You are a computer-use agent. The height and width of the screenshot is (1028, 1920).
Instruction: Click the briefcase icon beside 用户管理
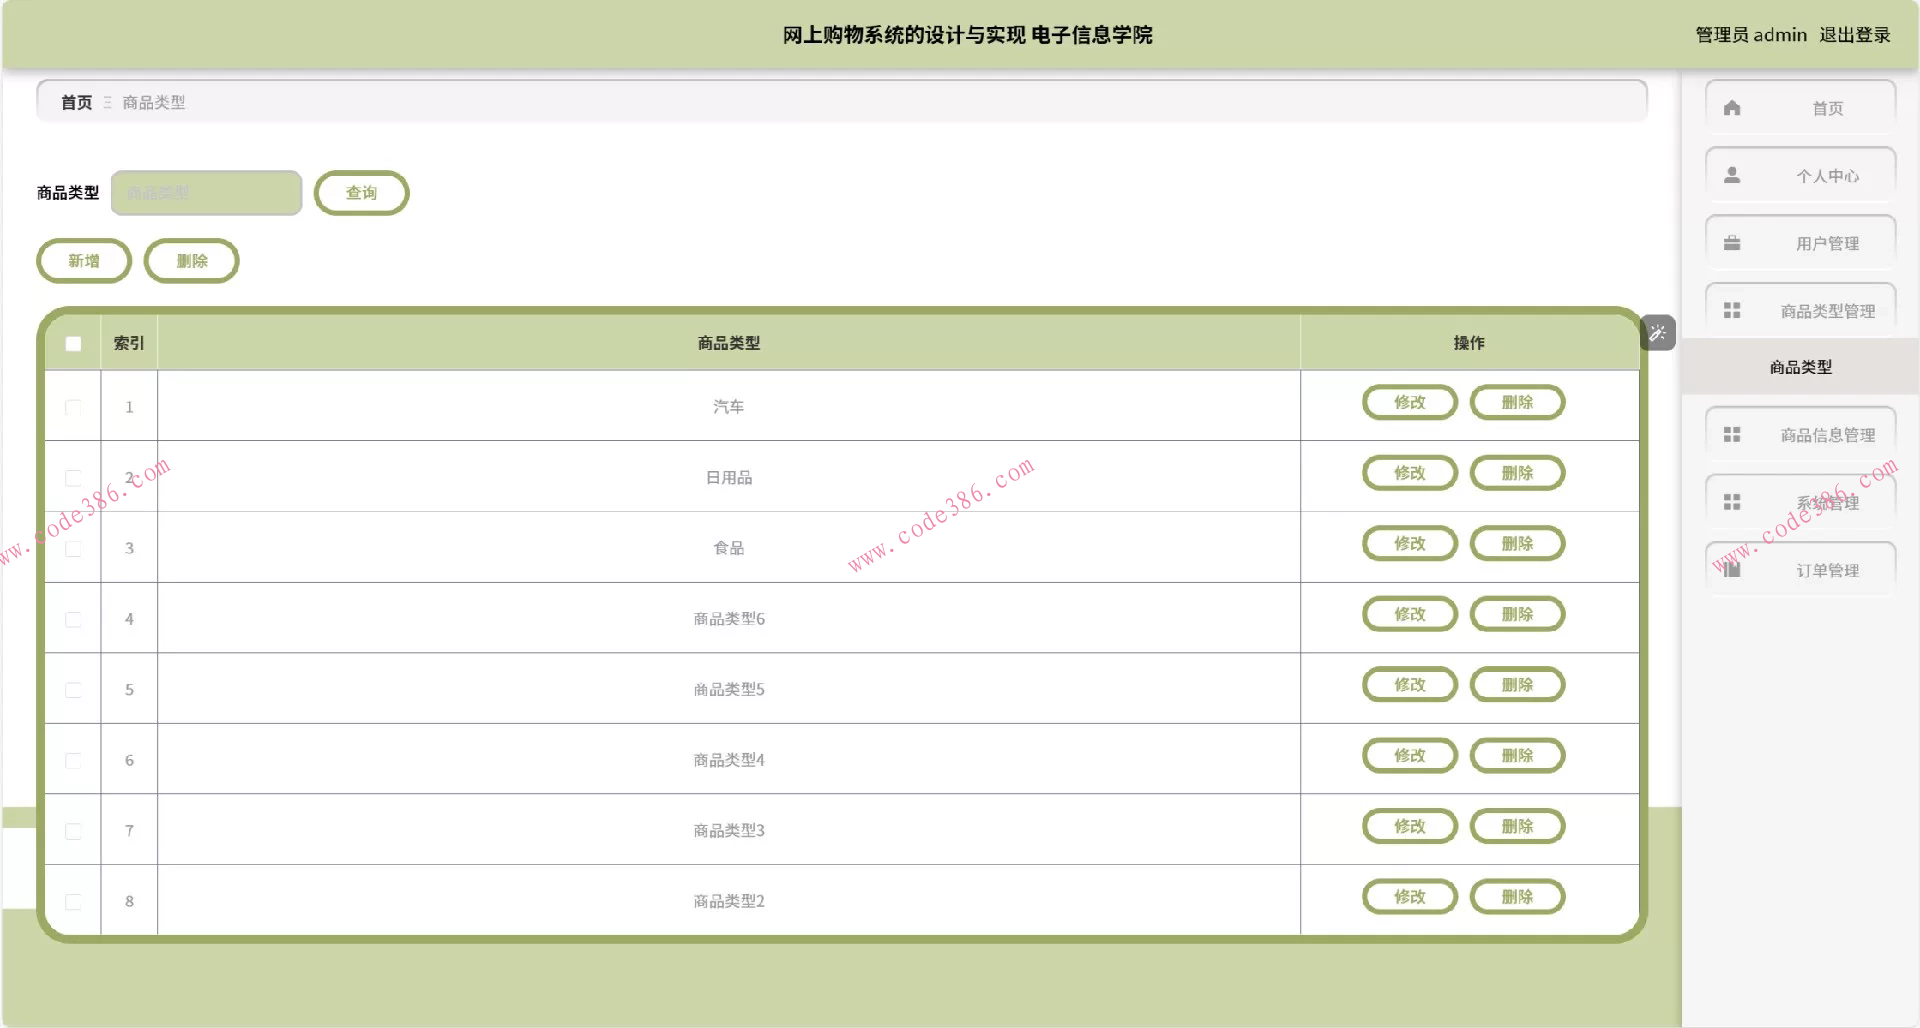pyautogui.click(x=1732, y=243)
